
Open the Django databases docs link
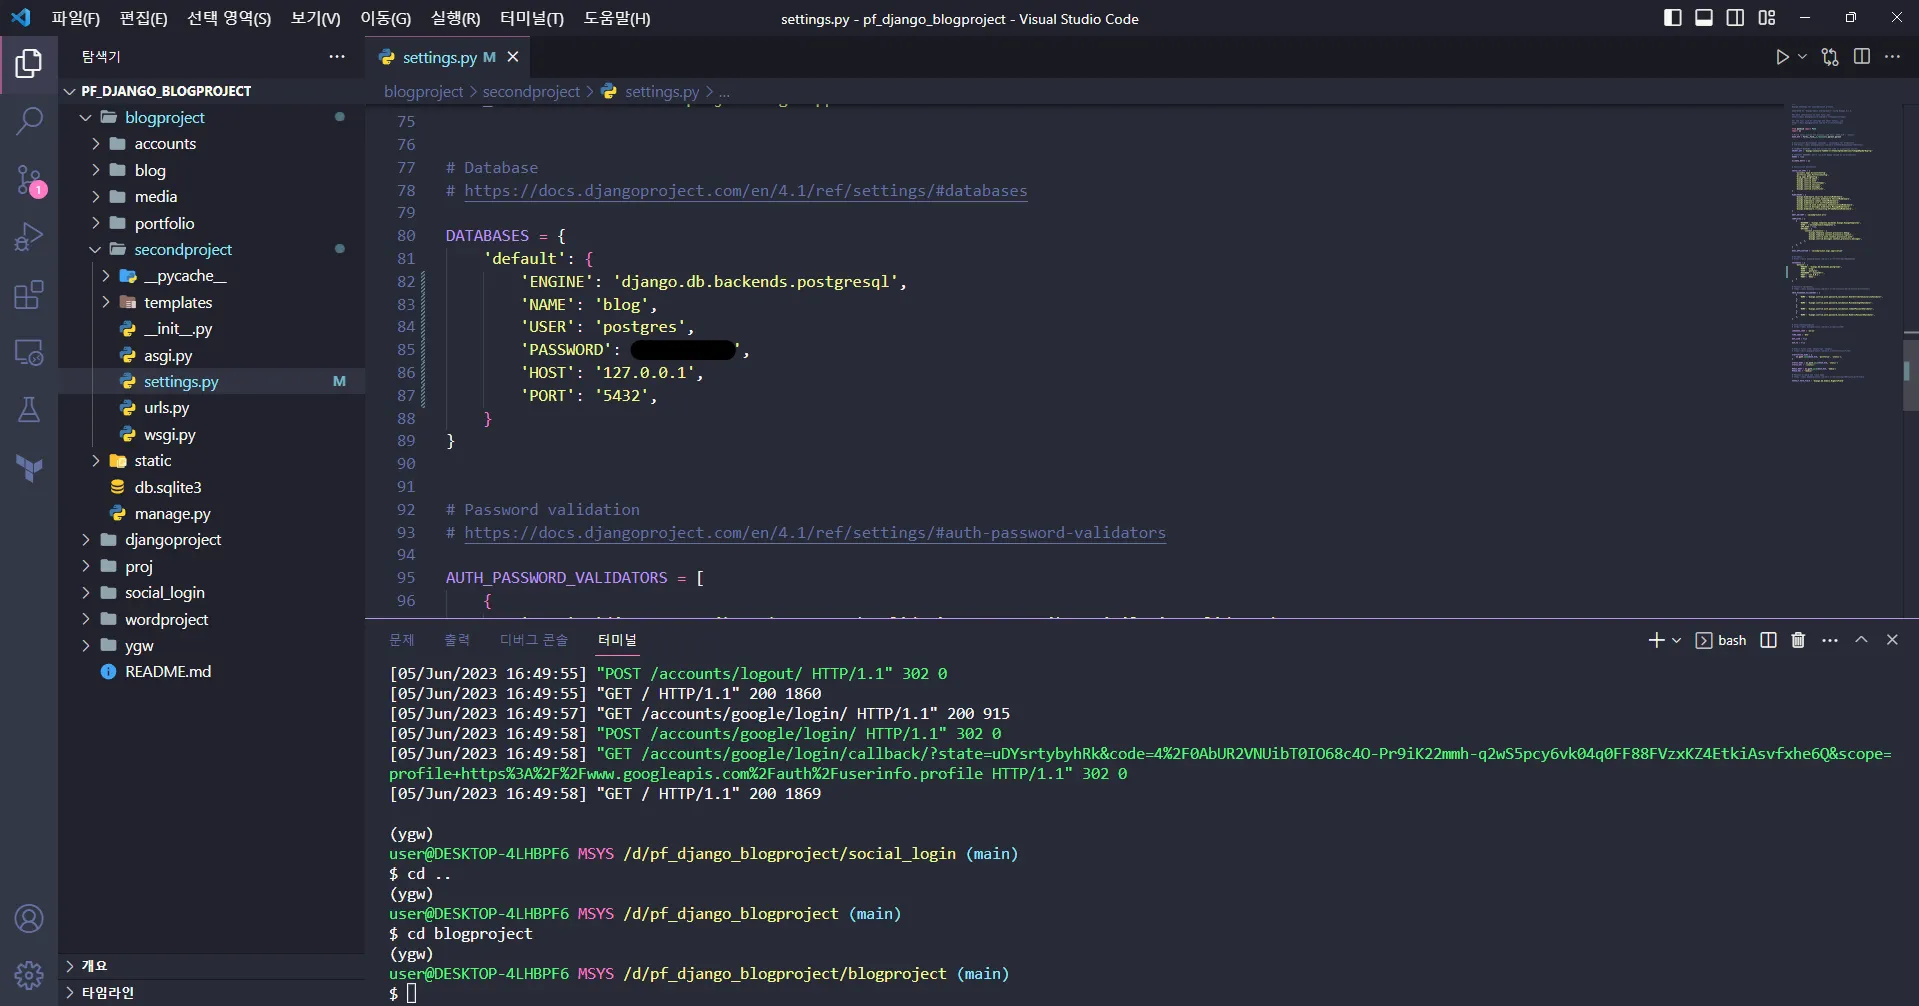coord(745,191)
